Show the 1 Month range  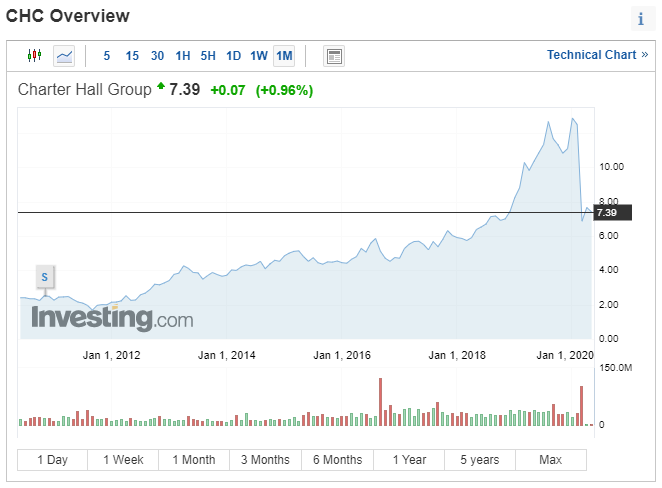194,460
